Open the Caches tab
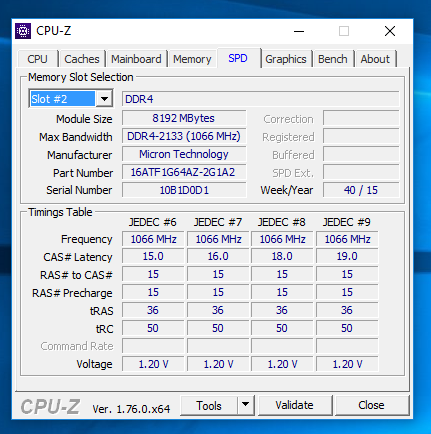Viewport: 431px width, 434px height. pyautogui.click(x=82, y=59)
